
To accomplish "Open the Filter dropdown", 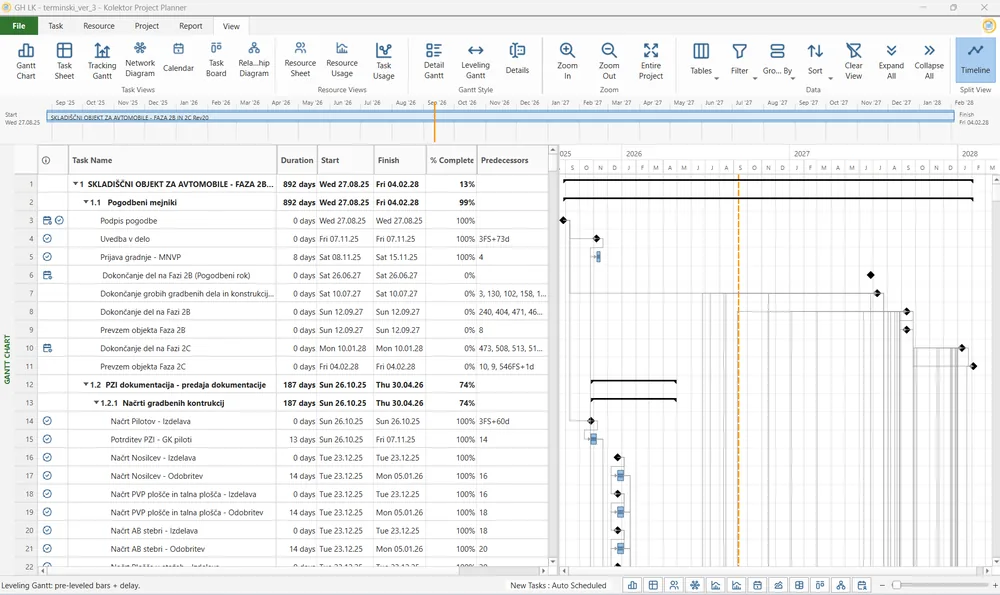I will 740,60.
